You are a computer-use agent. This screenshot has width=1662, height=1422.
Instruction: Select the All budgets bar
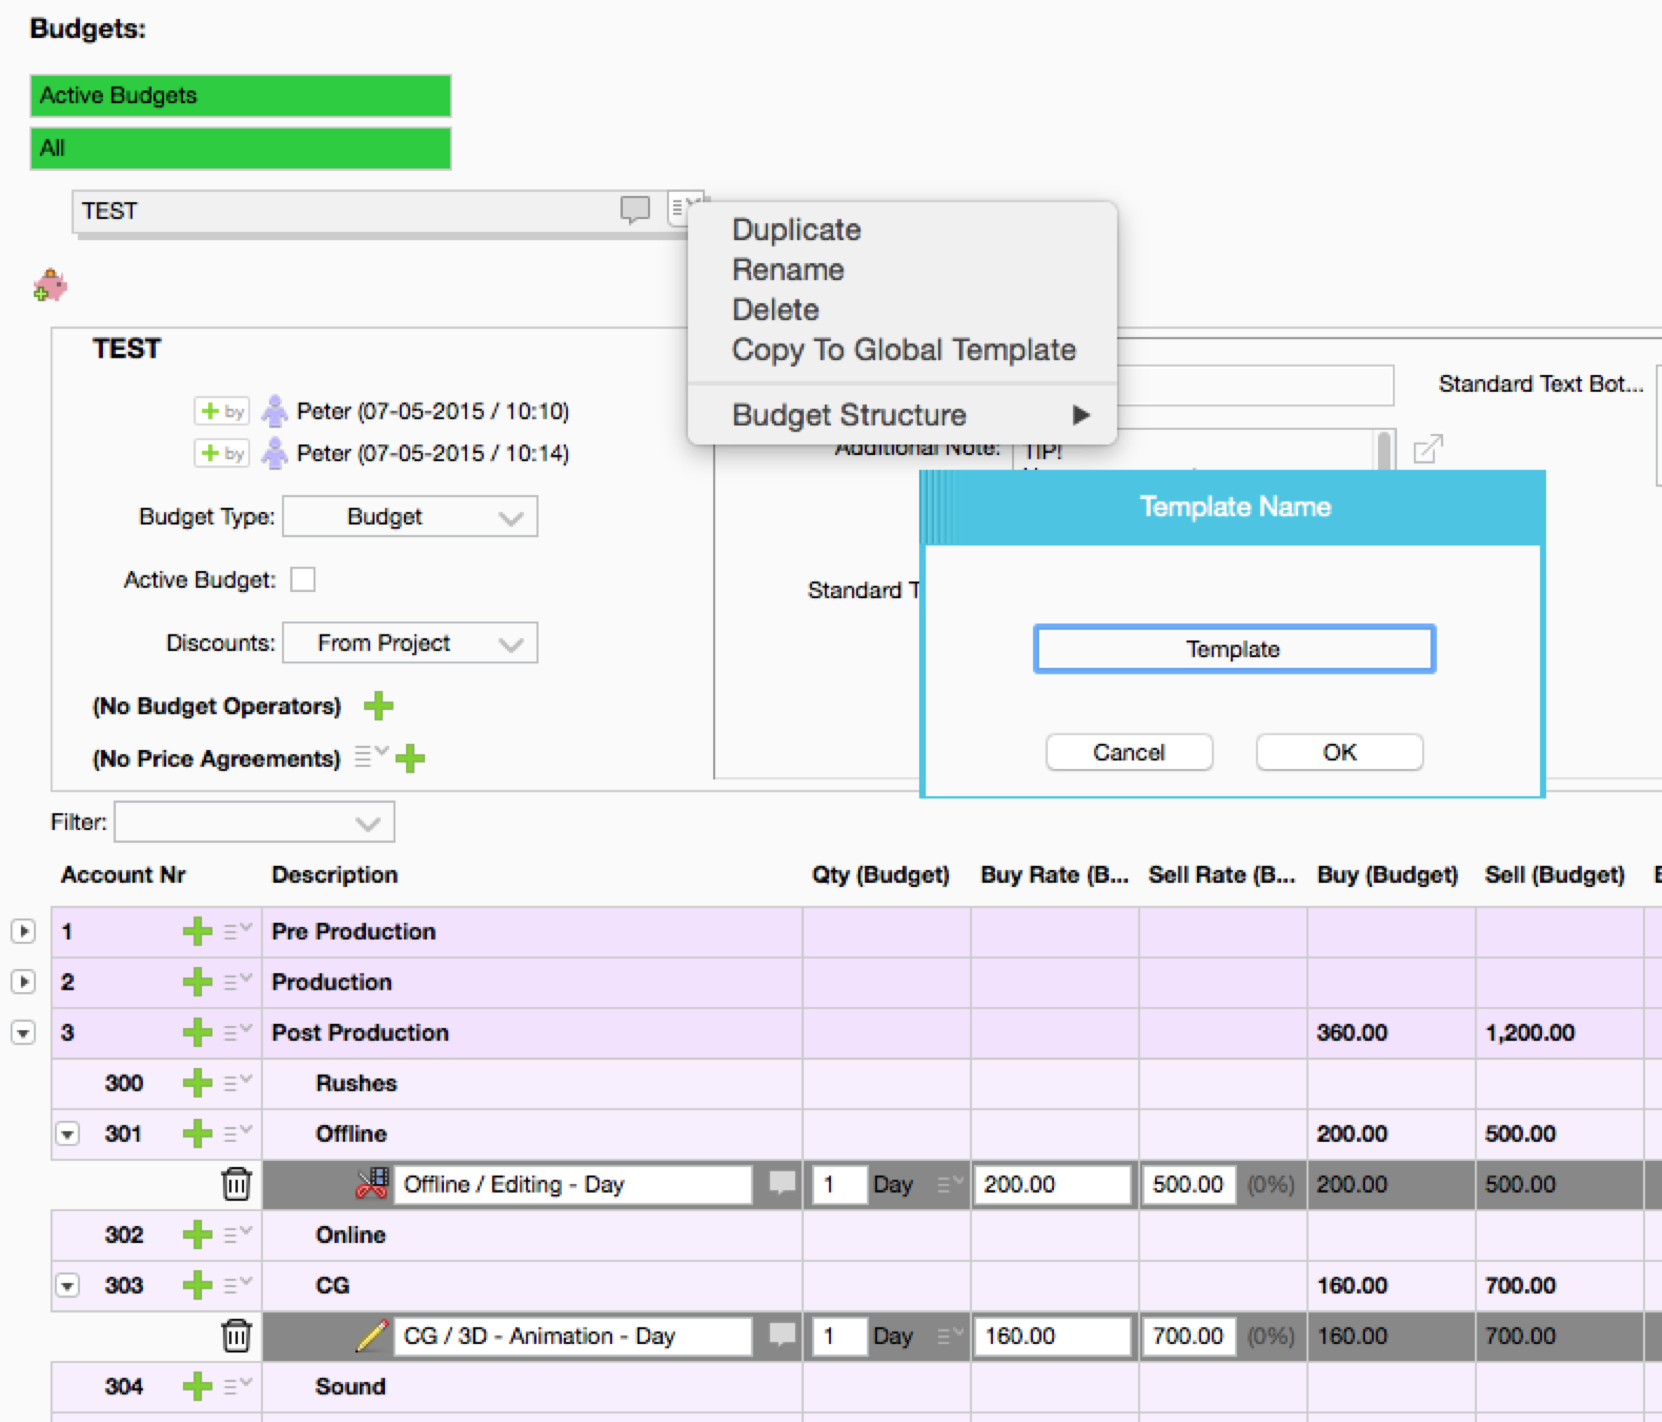pos(240,148)
